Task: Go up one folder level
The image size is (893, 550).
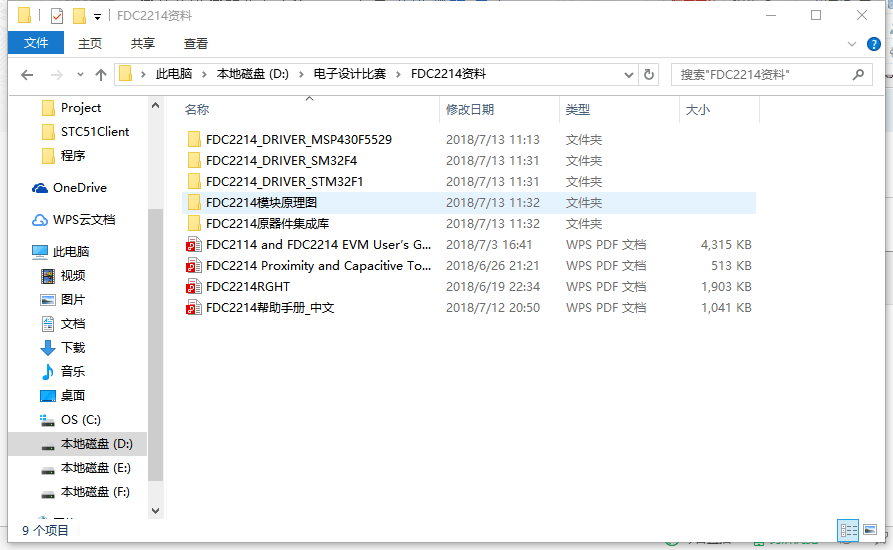Action: click(101, 75)
